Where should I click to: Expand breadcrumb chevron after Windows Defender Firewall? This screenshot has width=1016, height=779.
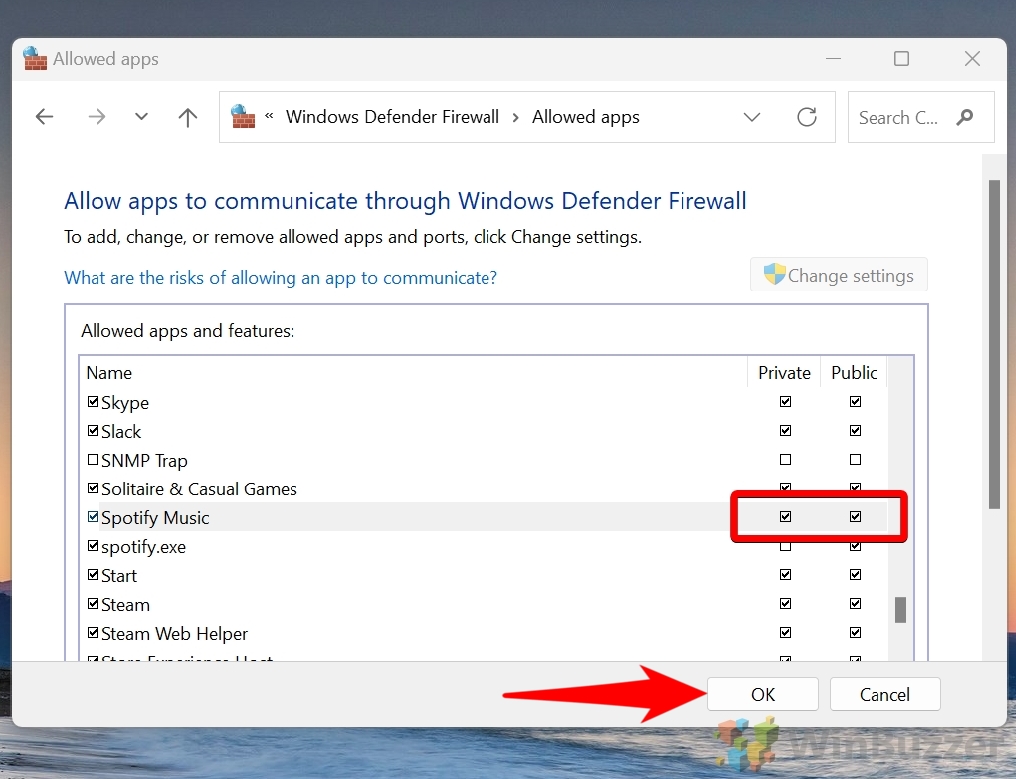point(516,117)
